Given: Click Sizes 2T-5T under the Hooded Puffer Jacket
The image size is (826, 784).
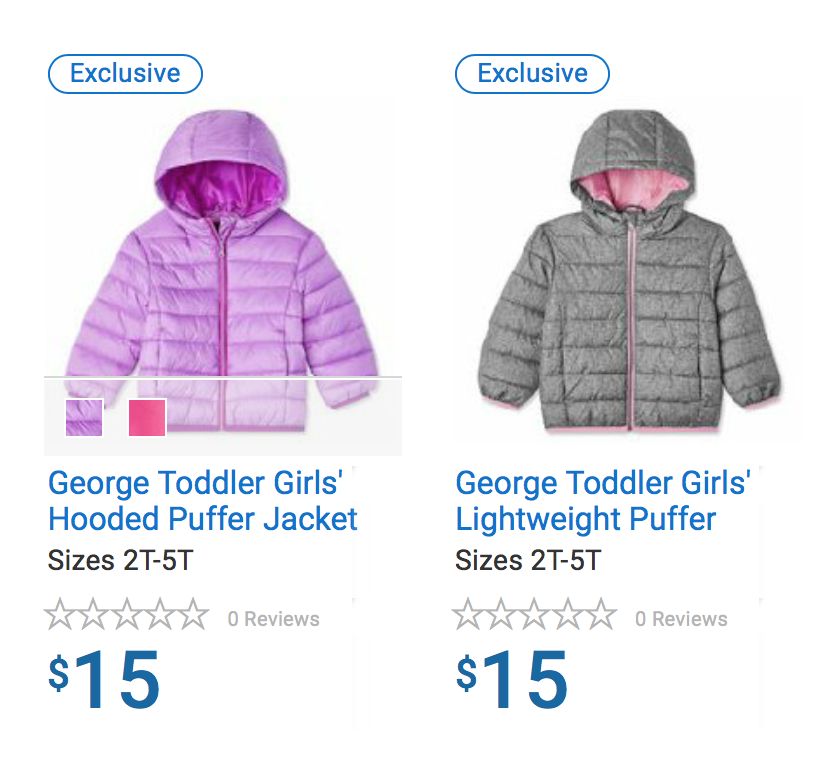Looking at the screenshot, I should click(x=120, y=560).
